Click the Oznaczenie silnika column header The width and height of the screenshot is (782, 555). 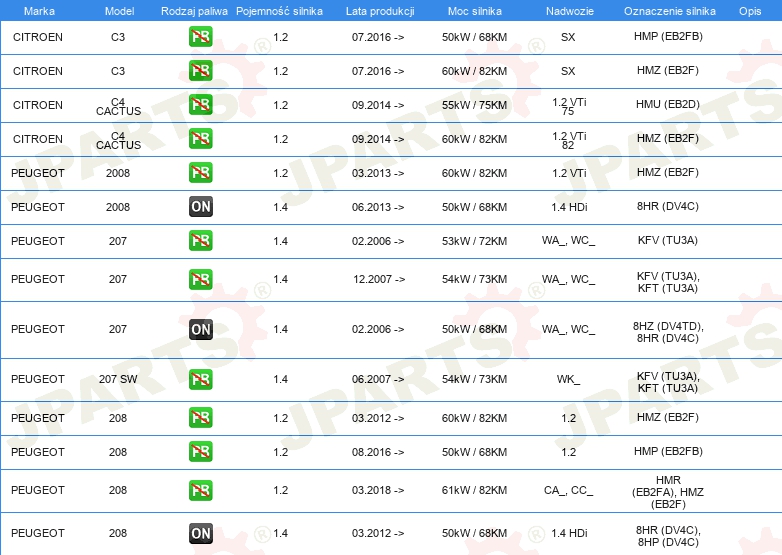coord(669,10)
